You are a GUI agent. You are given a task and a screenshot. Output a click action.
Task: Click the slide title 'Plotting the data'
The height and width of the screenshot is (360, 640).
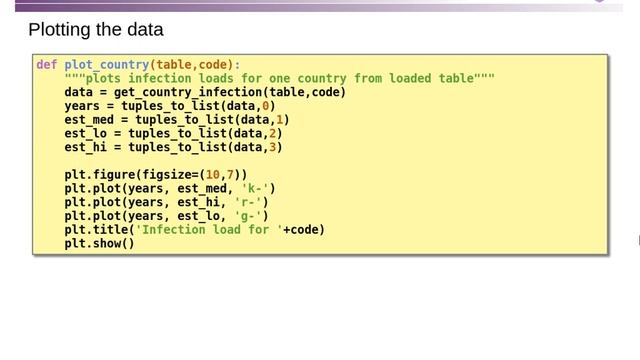[x=96, y=30]
